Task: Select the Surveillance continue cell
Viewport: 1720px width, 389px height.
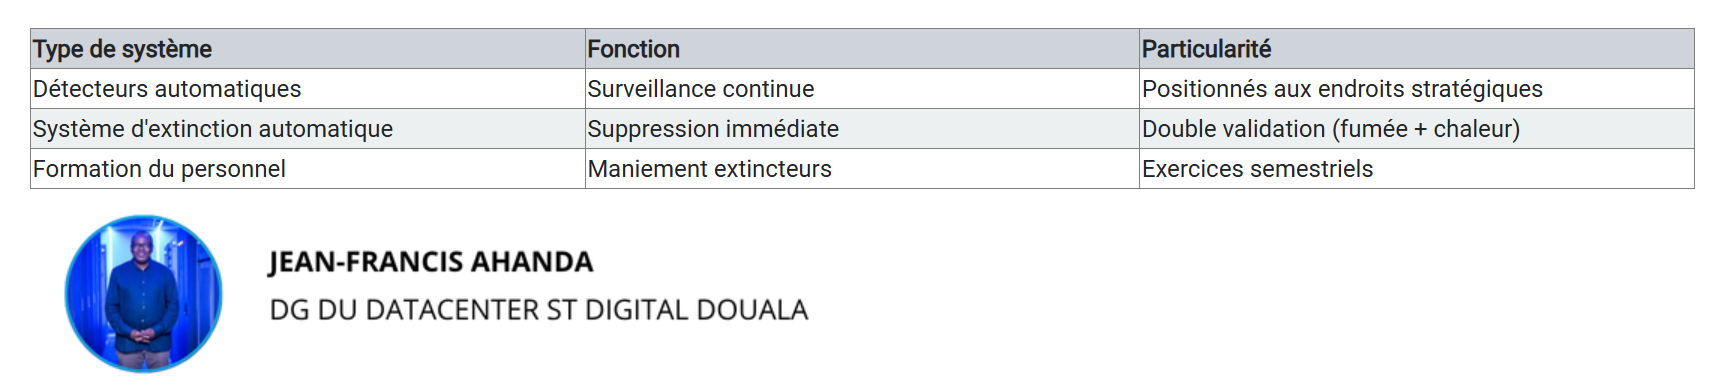Action: point(862,89)
